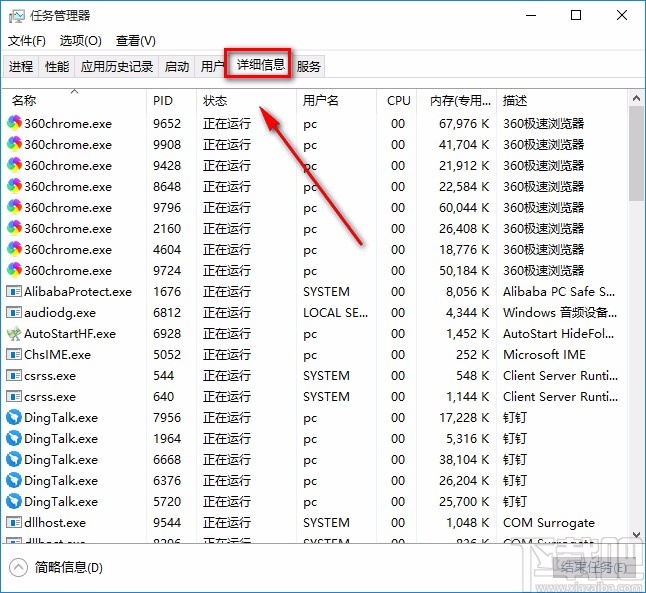This screenshot has height=593, width=646.
Task: Click the 360chrome.exe icon in the PID 8648 row
Action: (14, 186)
